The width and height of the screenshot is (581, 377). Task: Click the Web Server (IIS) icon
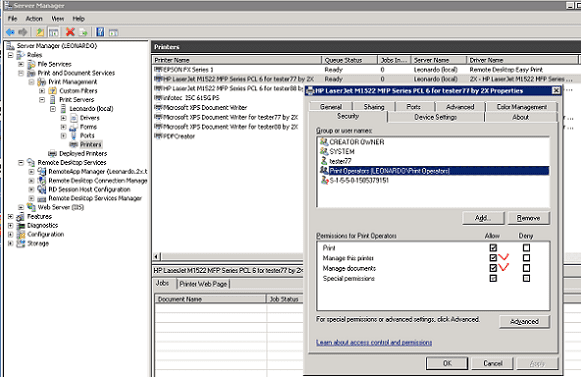click(x=31, y=207)
